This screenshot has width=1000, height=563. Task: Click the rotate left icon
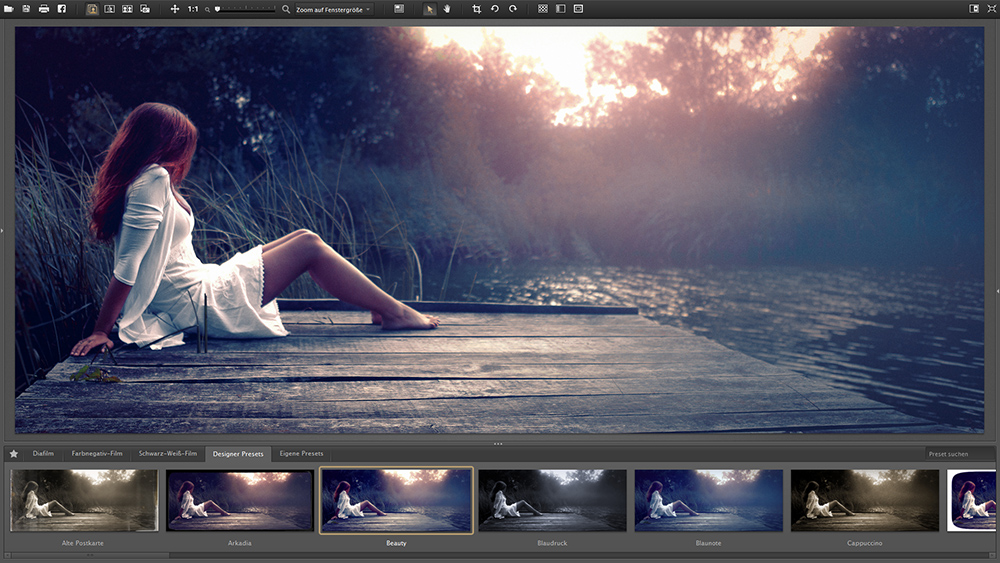(x=494, y=9)
